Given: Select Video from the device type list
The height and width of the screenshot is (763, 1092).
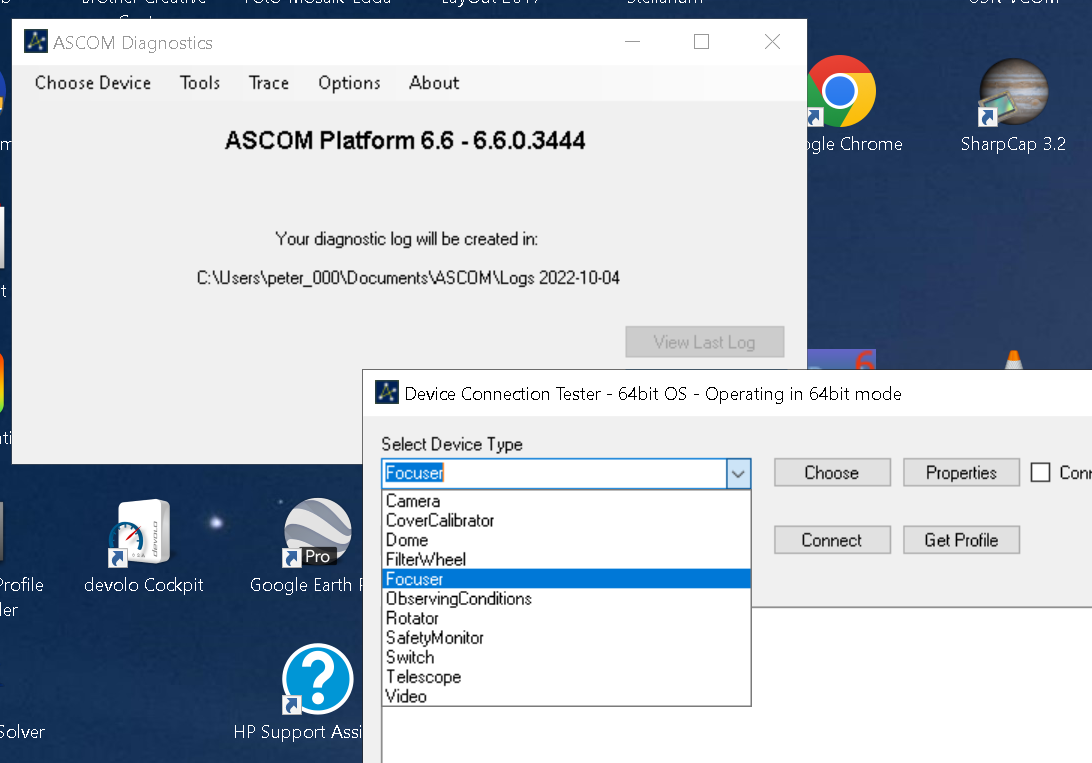Looking at the screenshot, I should click(x=566, y=696).
